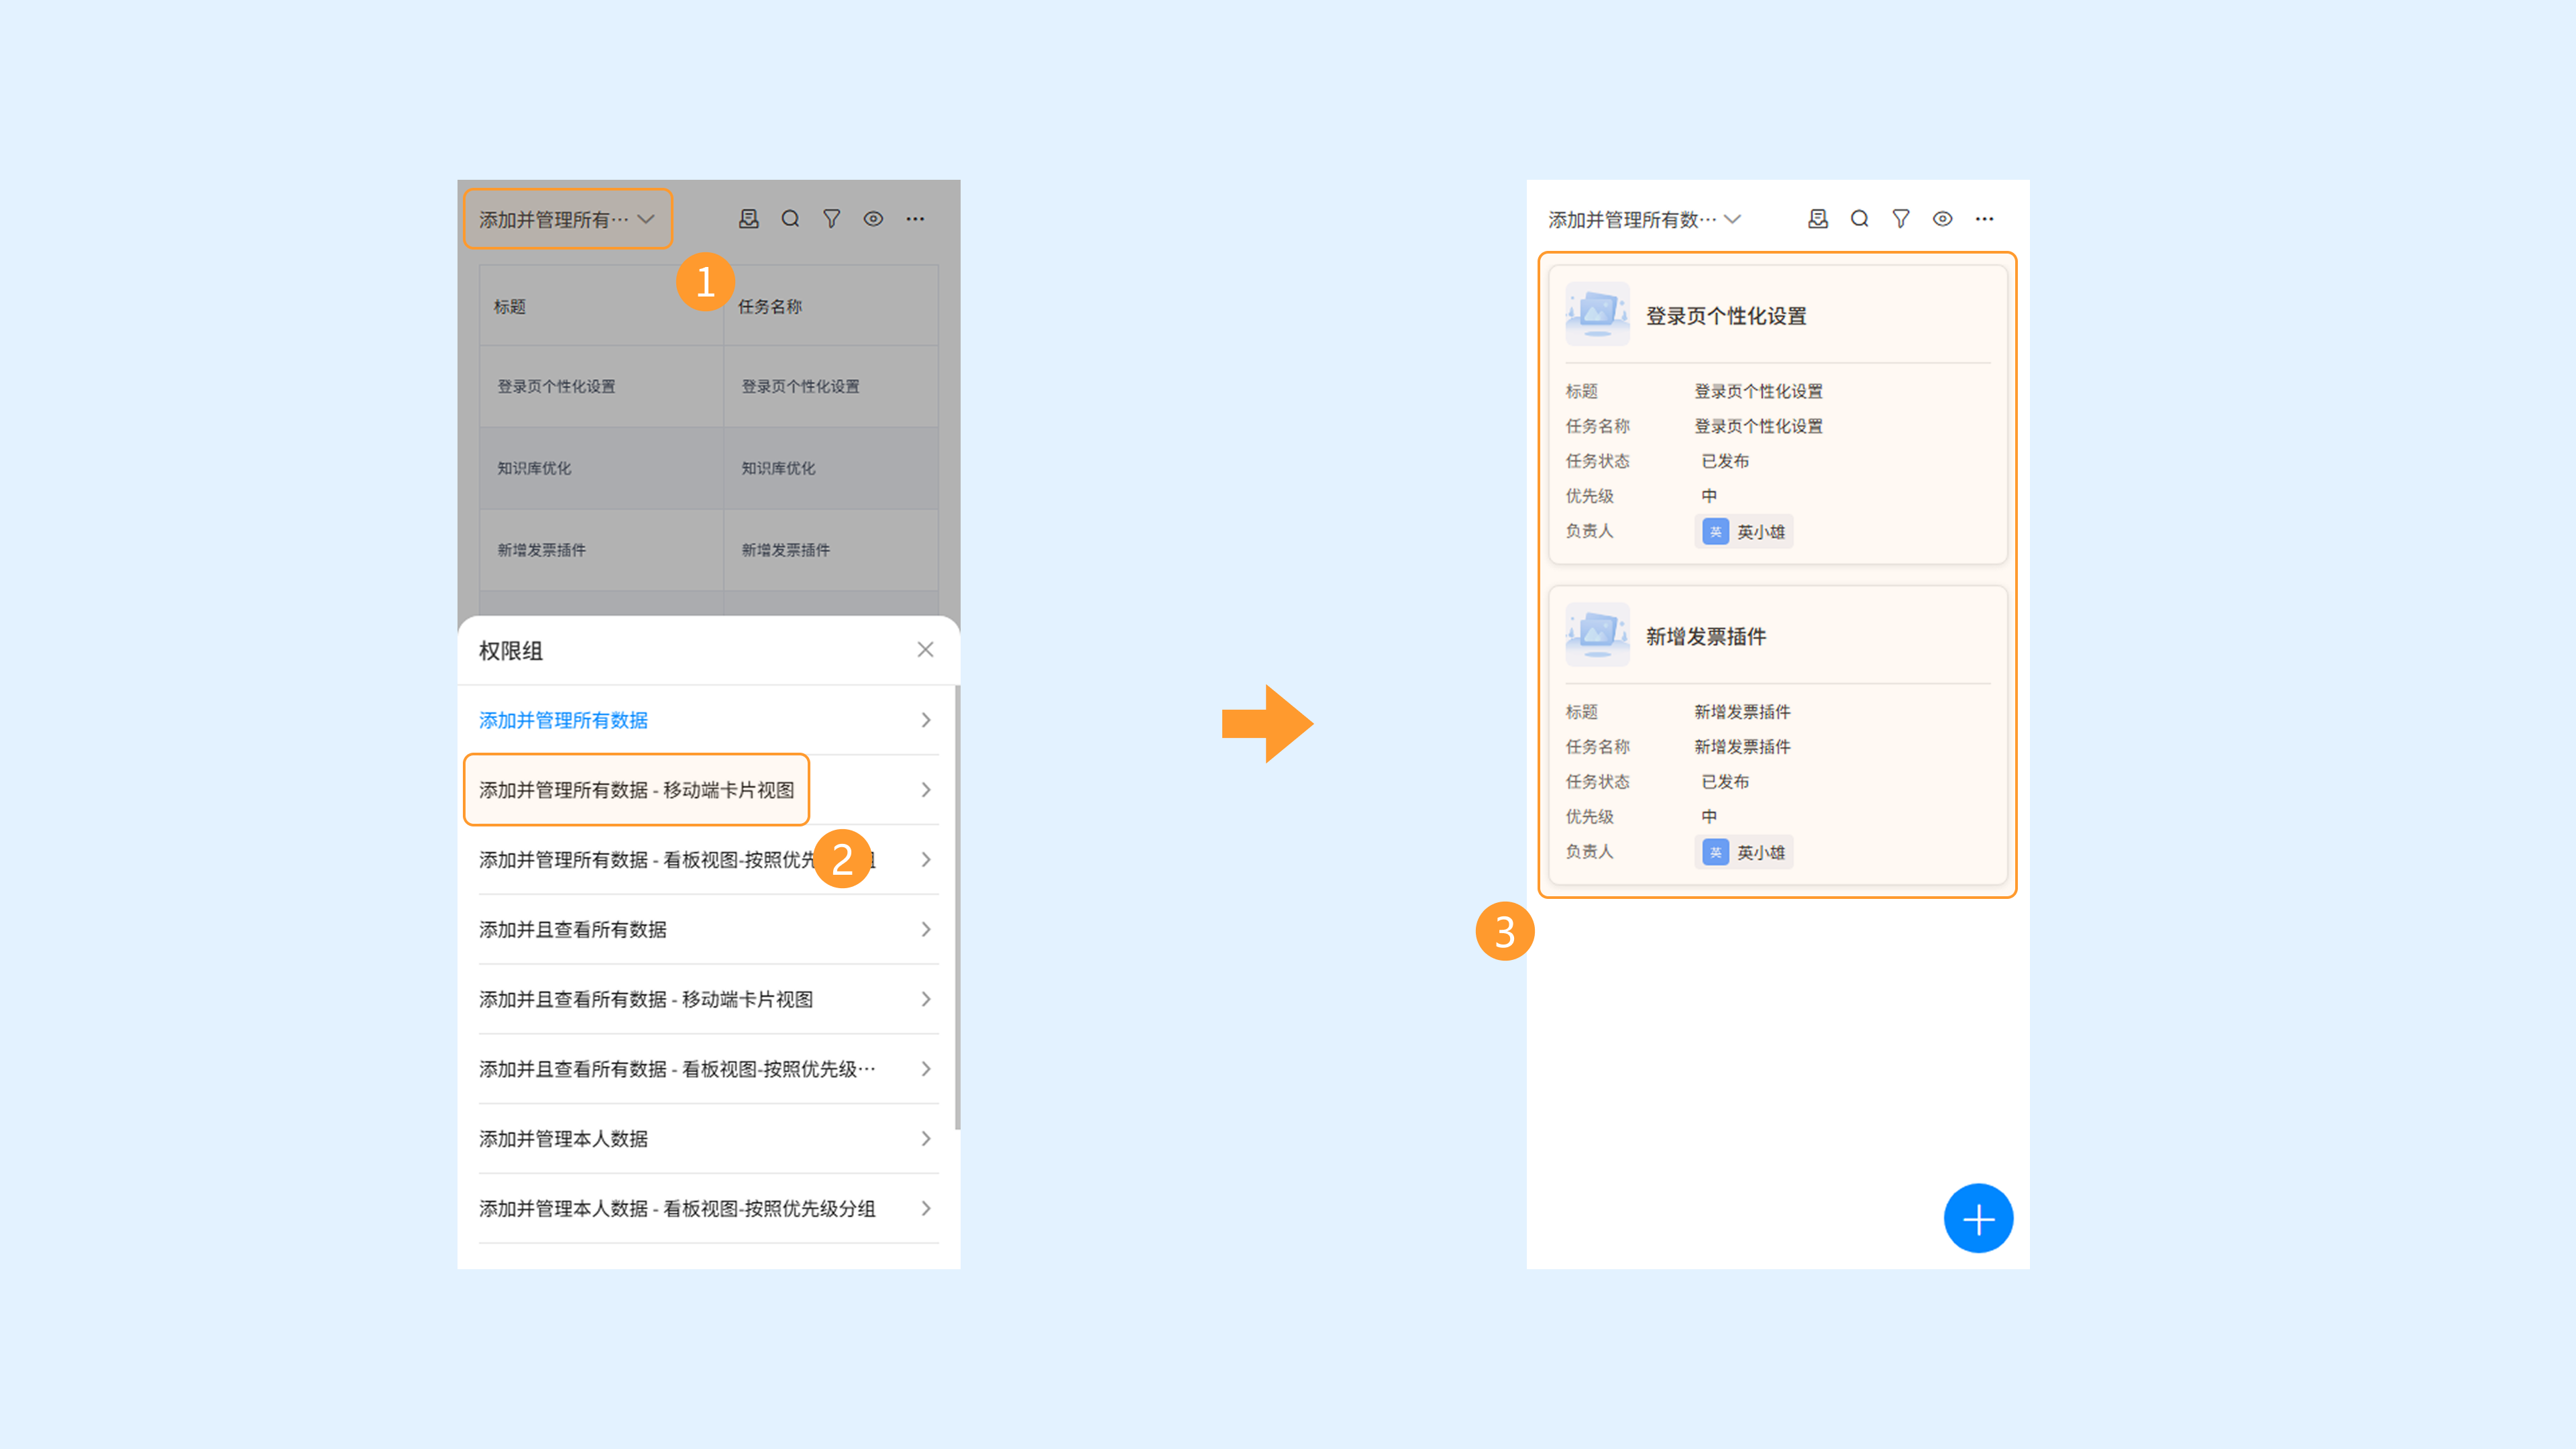This screenshot has height=1449, width=2576.
Task: Click the blue 添加并管理所有数据 link
Action: point(563,720)
